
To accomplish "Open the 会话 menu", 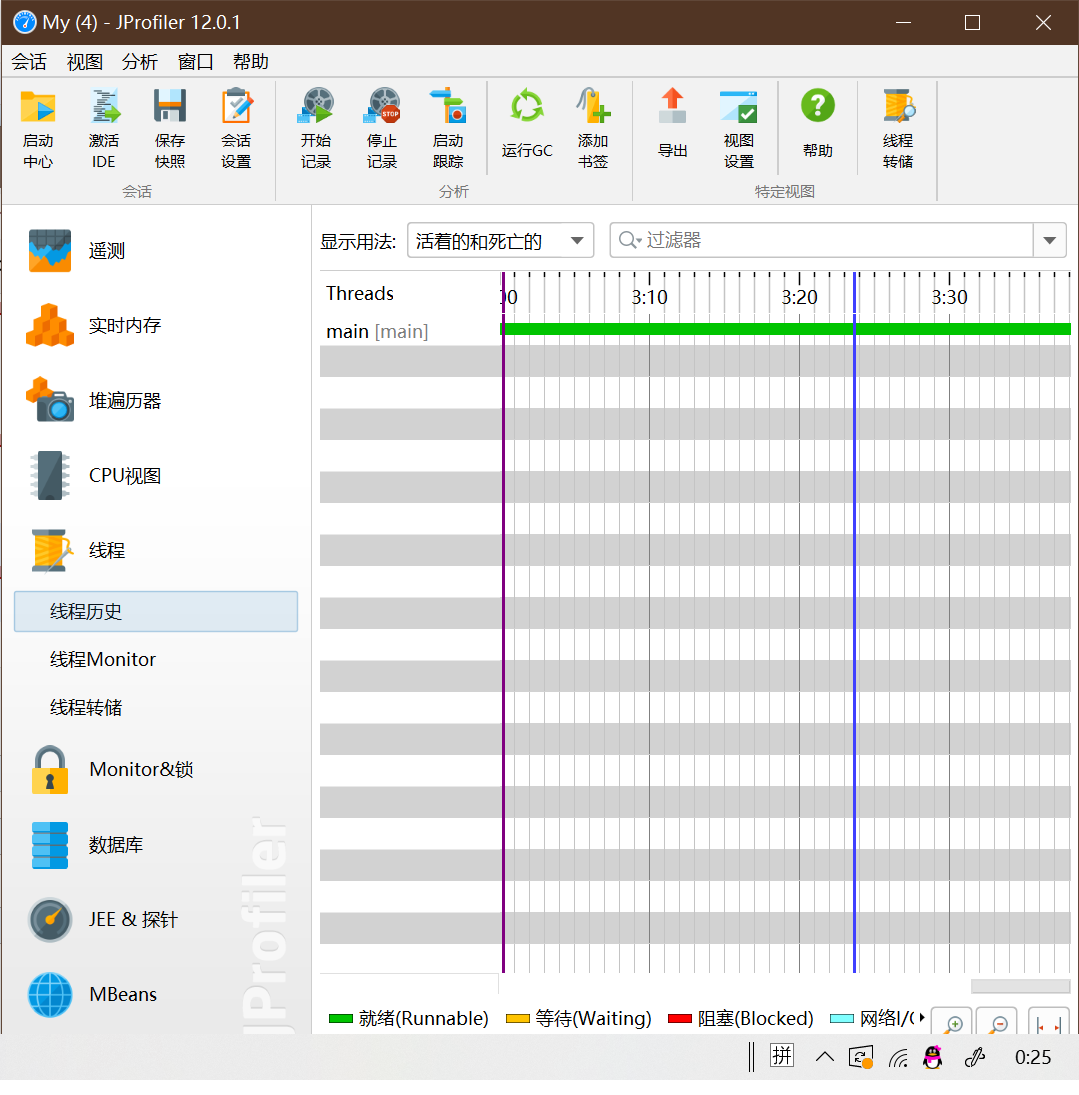I will click(29, 62).
